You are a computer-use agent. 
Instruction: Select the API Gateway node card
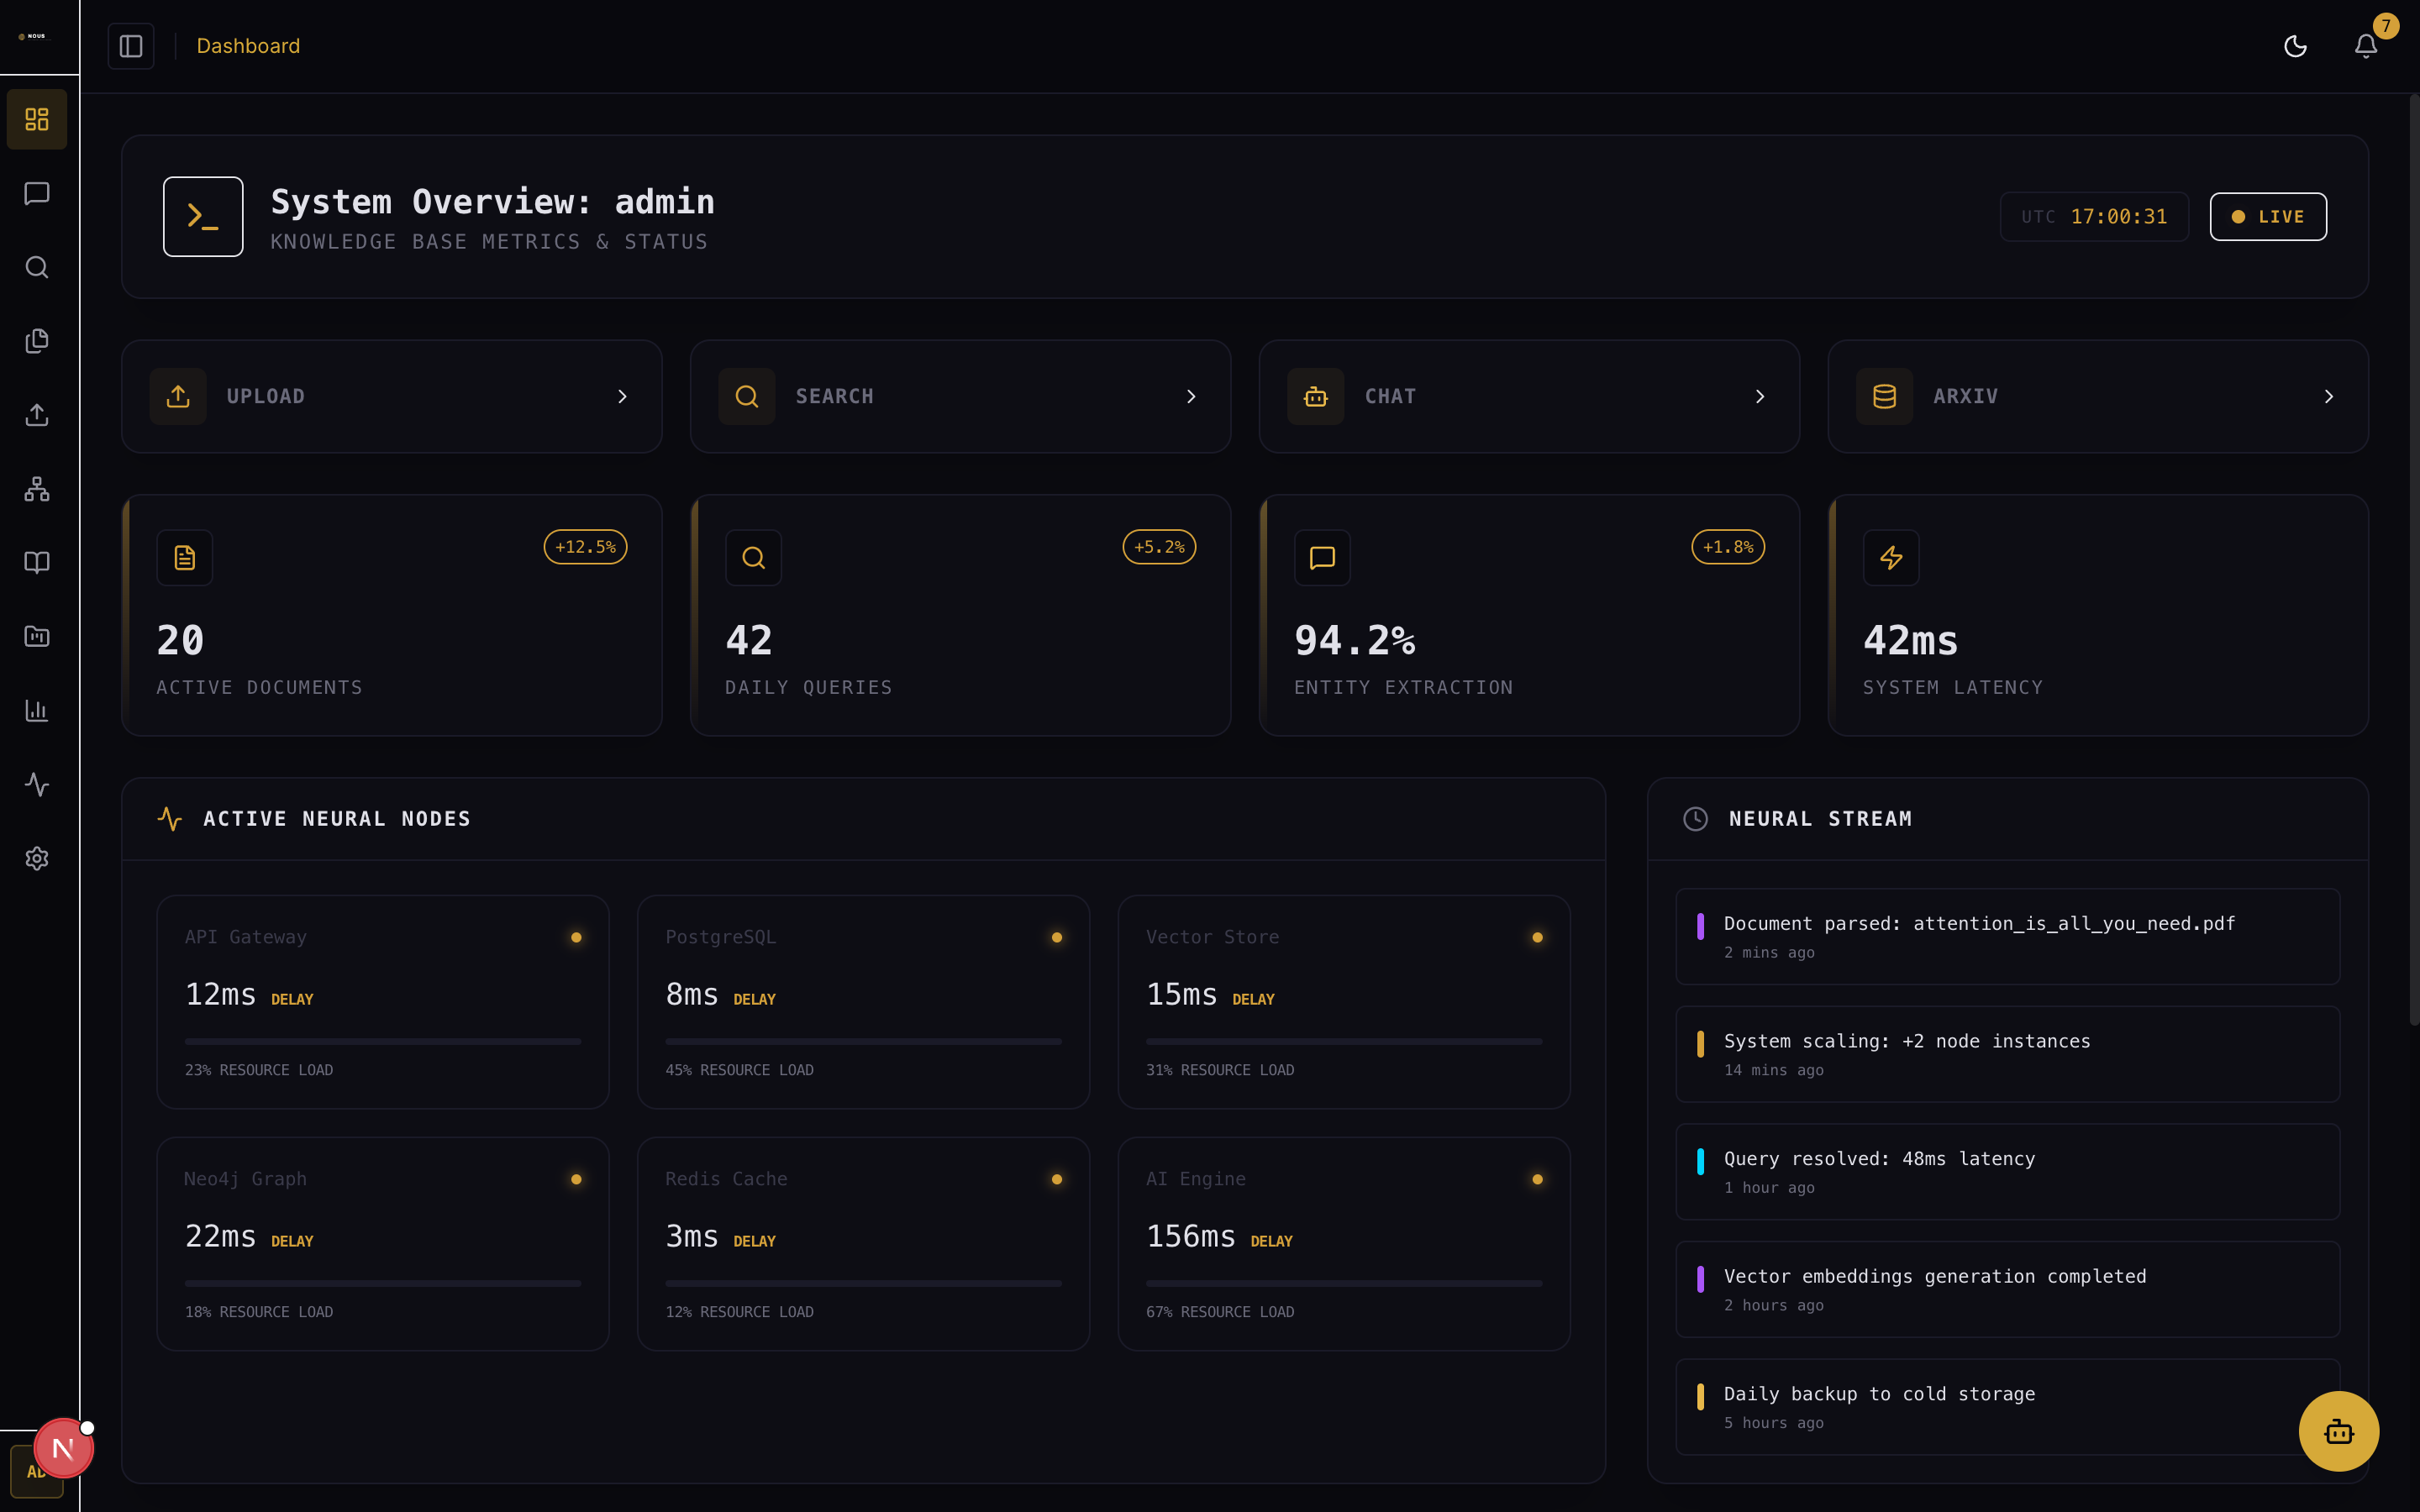(x=383, y=1002)
